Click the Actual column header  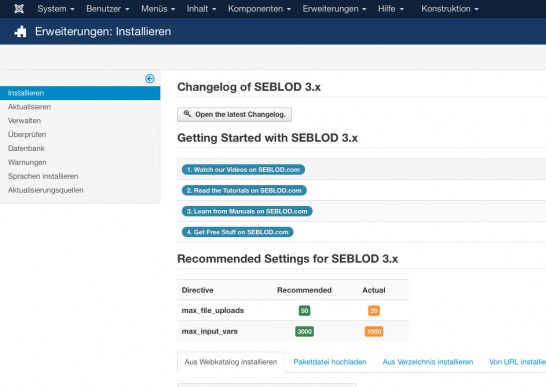374,290
